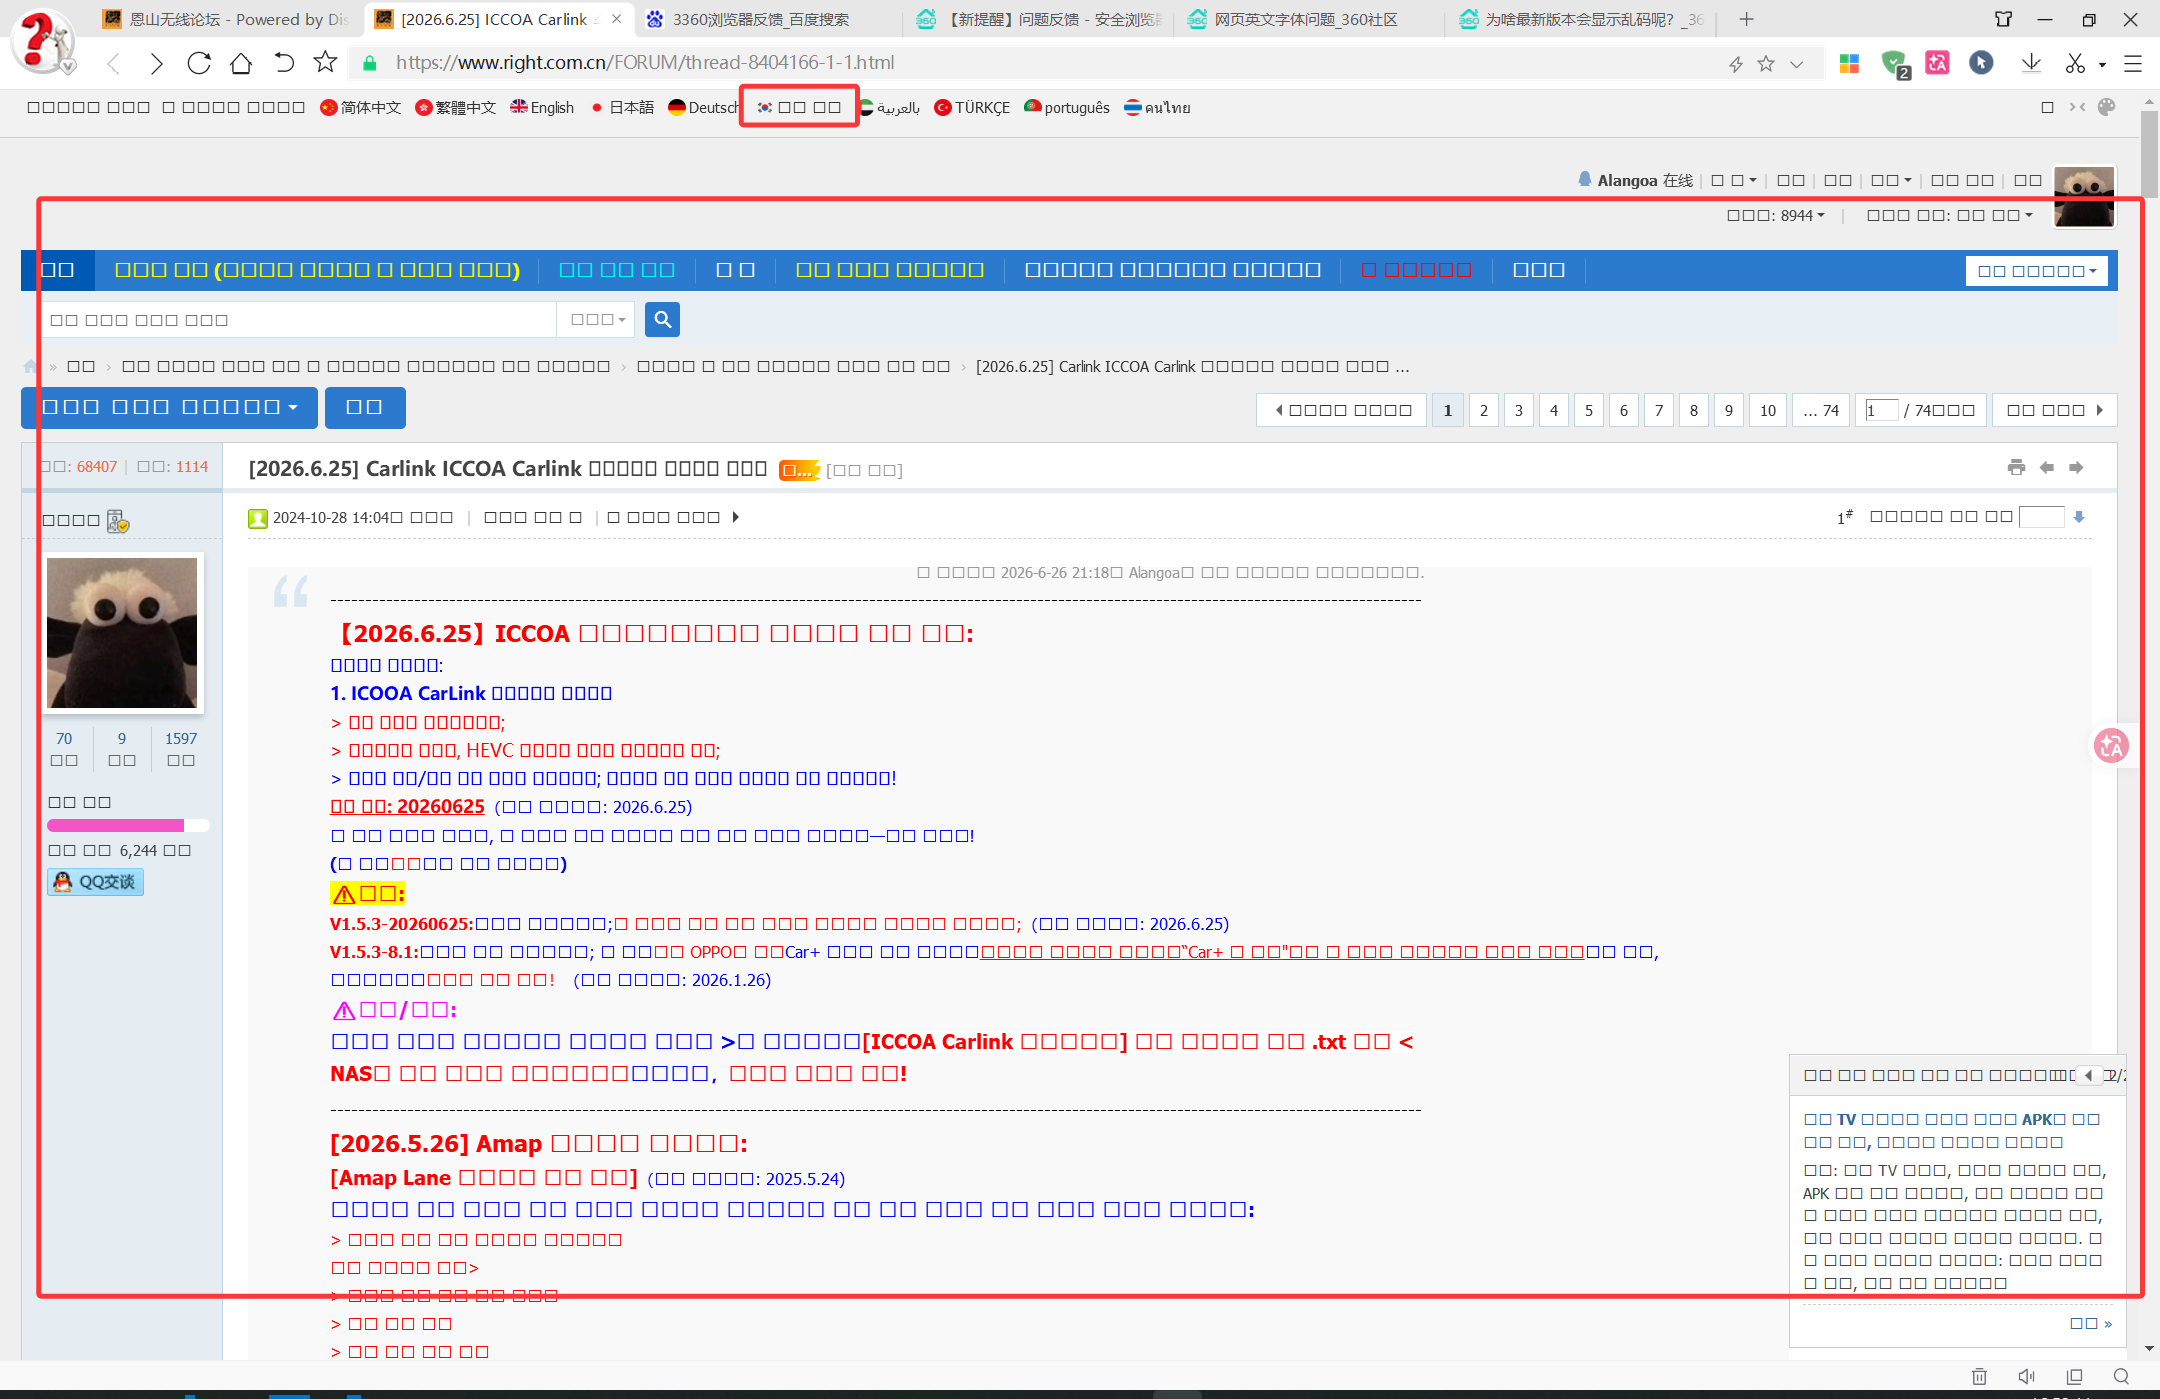Click the scissors screenshot tool icon
This screenshot has width=2160, height=1399.
2076,63
